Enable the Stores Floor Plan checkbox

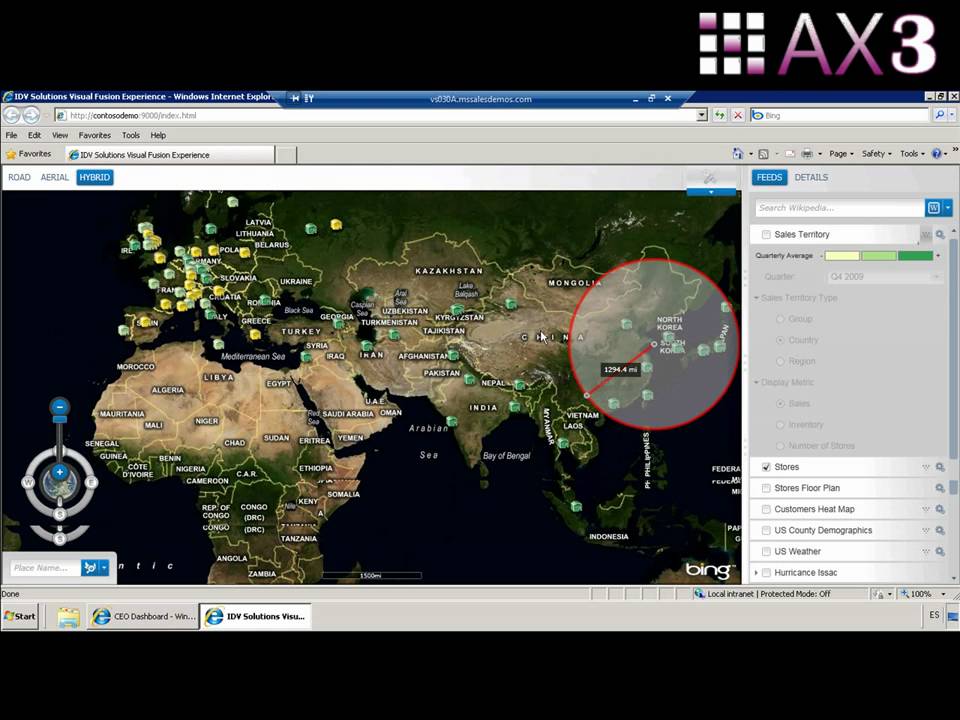coord(766,488)
